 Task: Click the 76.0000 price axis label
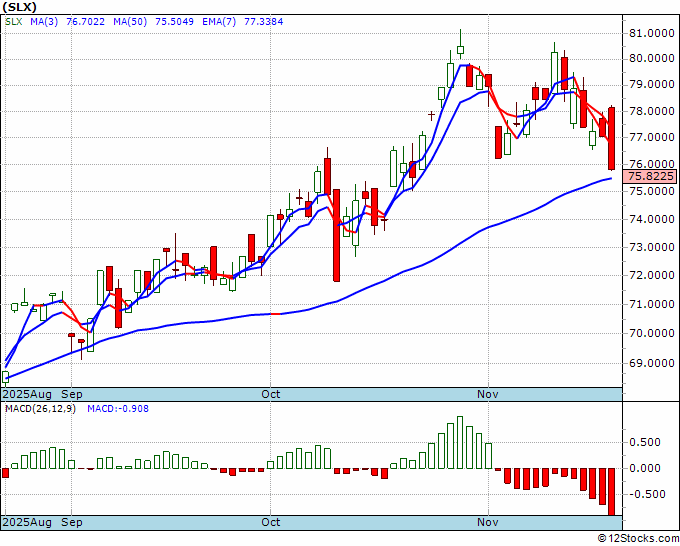click(651, 164)
